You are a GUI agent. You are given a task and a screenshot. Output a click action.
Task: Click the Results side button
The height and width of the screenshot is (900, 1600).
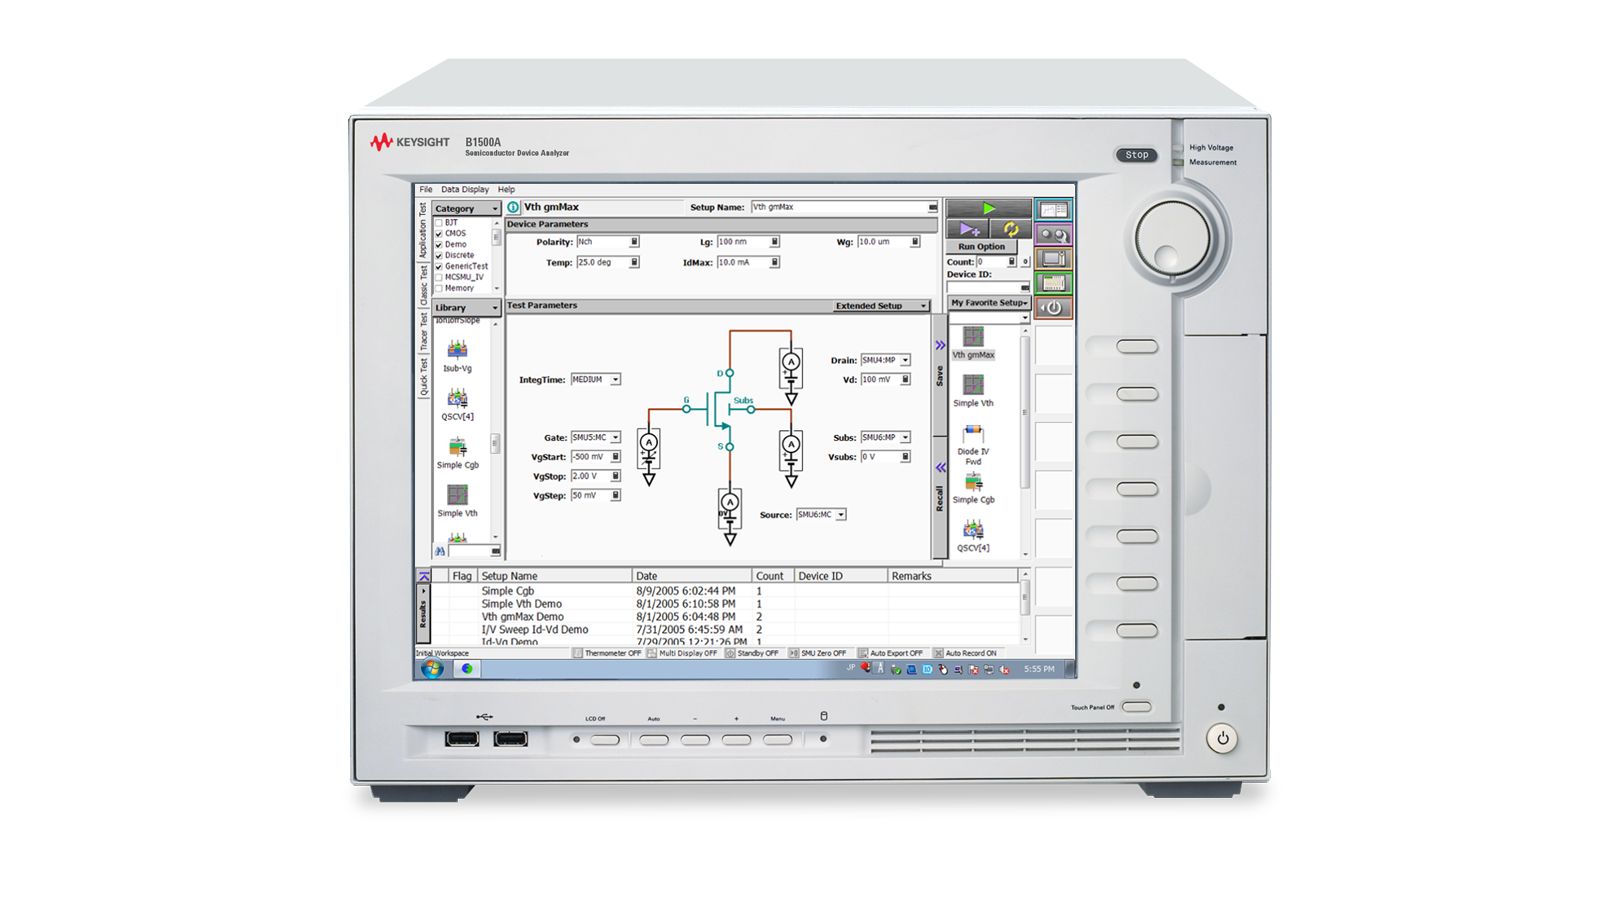point(423,614)
